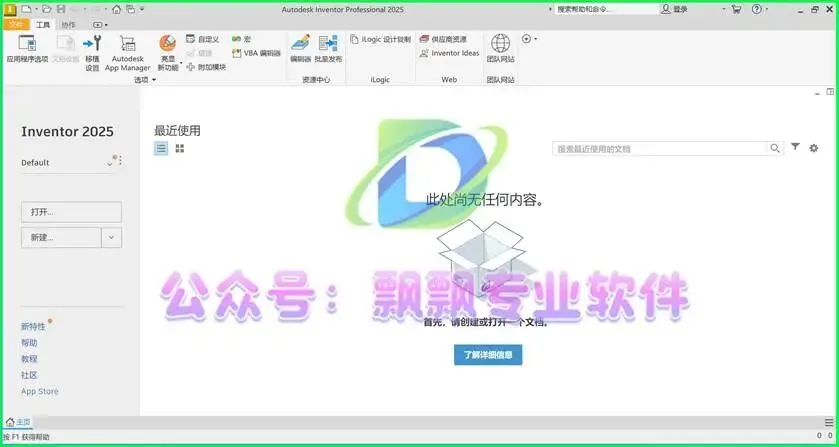The height and width of the screenshot is (447, 839).
Task: Open the 教程 link
Action: [x=29, y=359]
